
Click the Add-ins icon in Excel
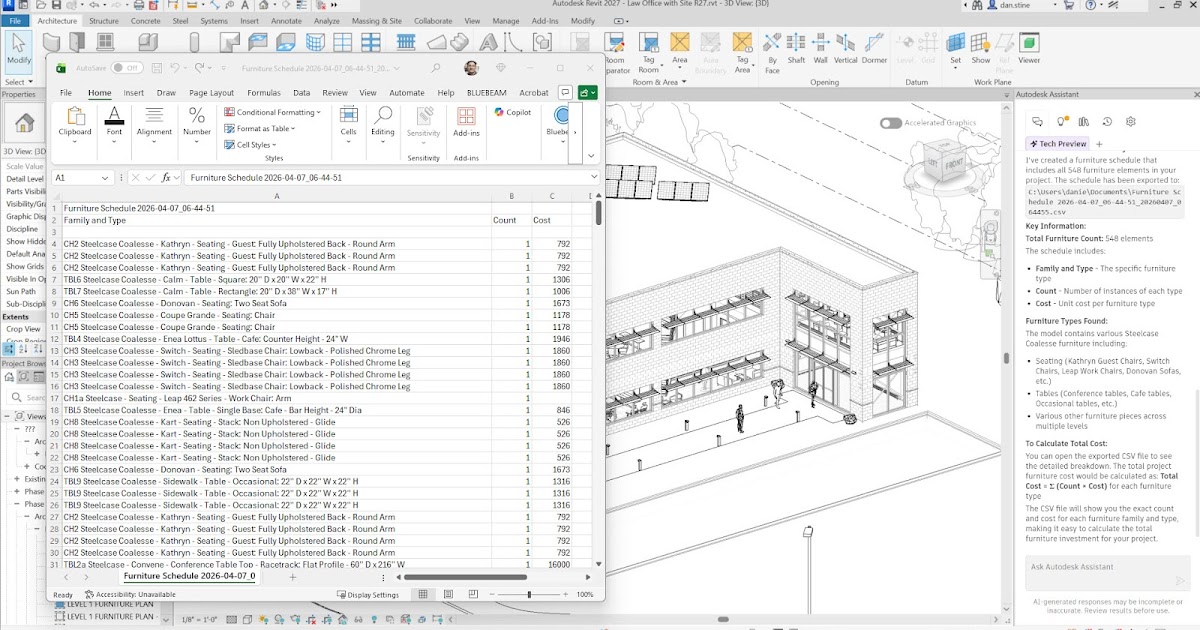(x=466, y=123)
